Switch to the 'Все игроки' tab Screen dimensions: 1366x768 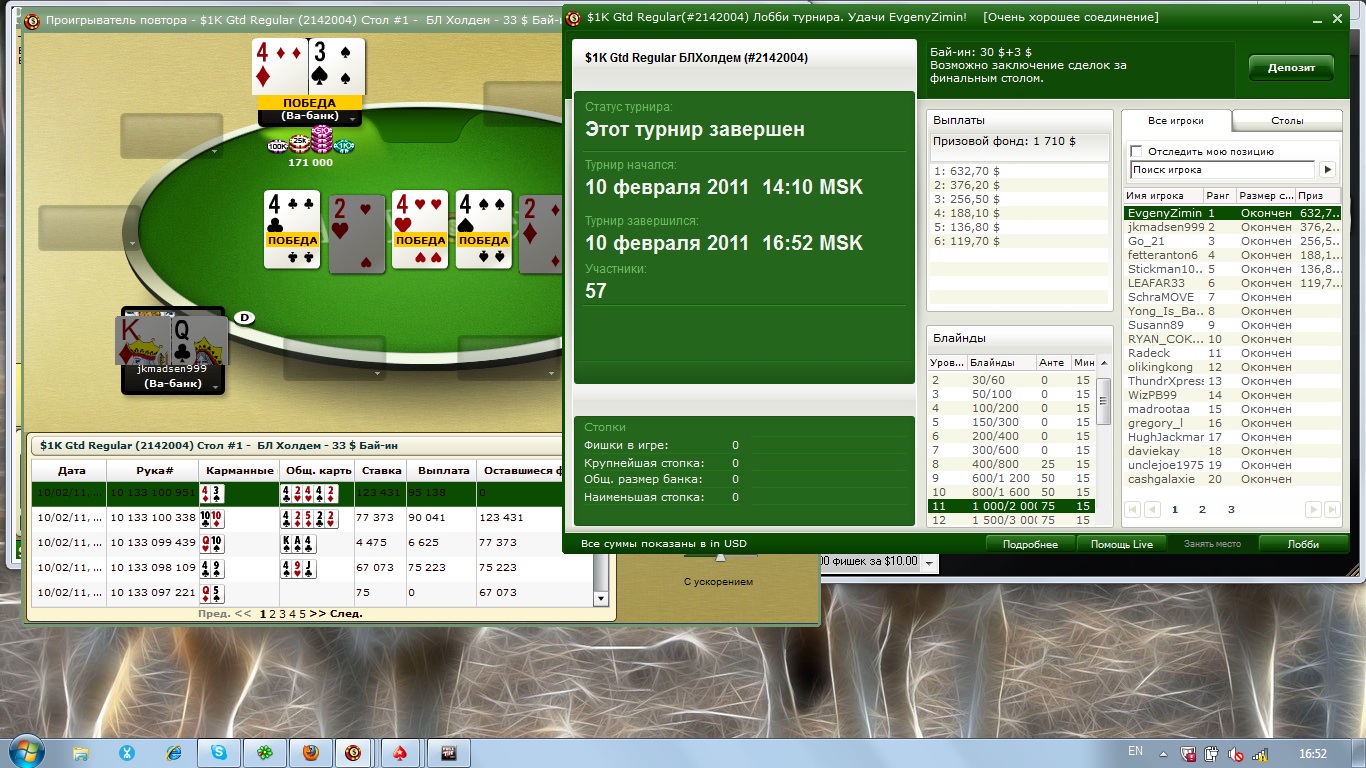(1176, 120)
